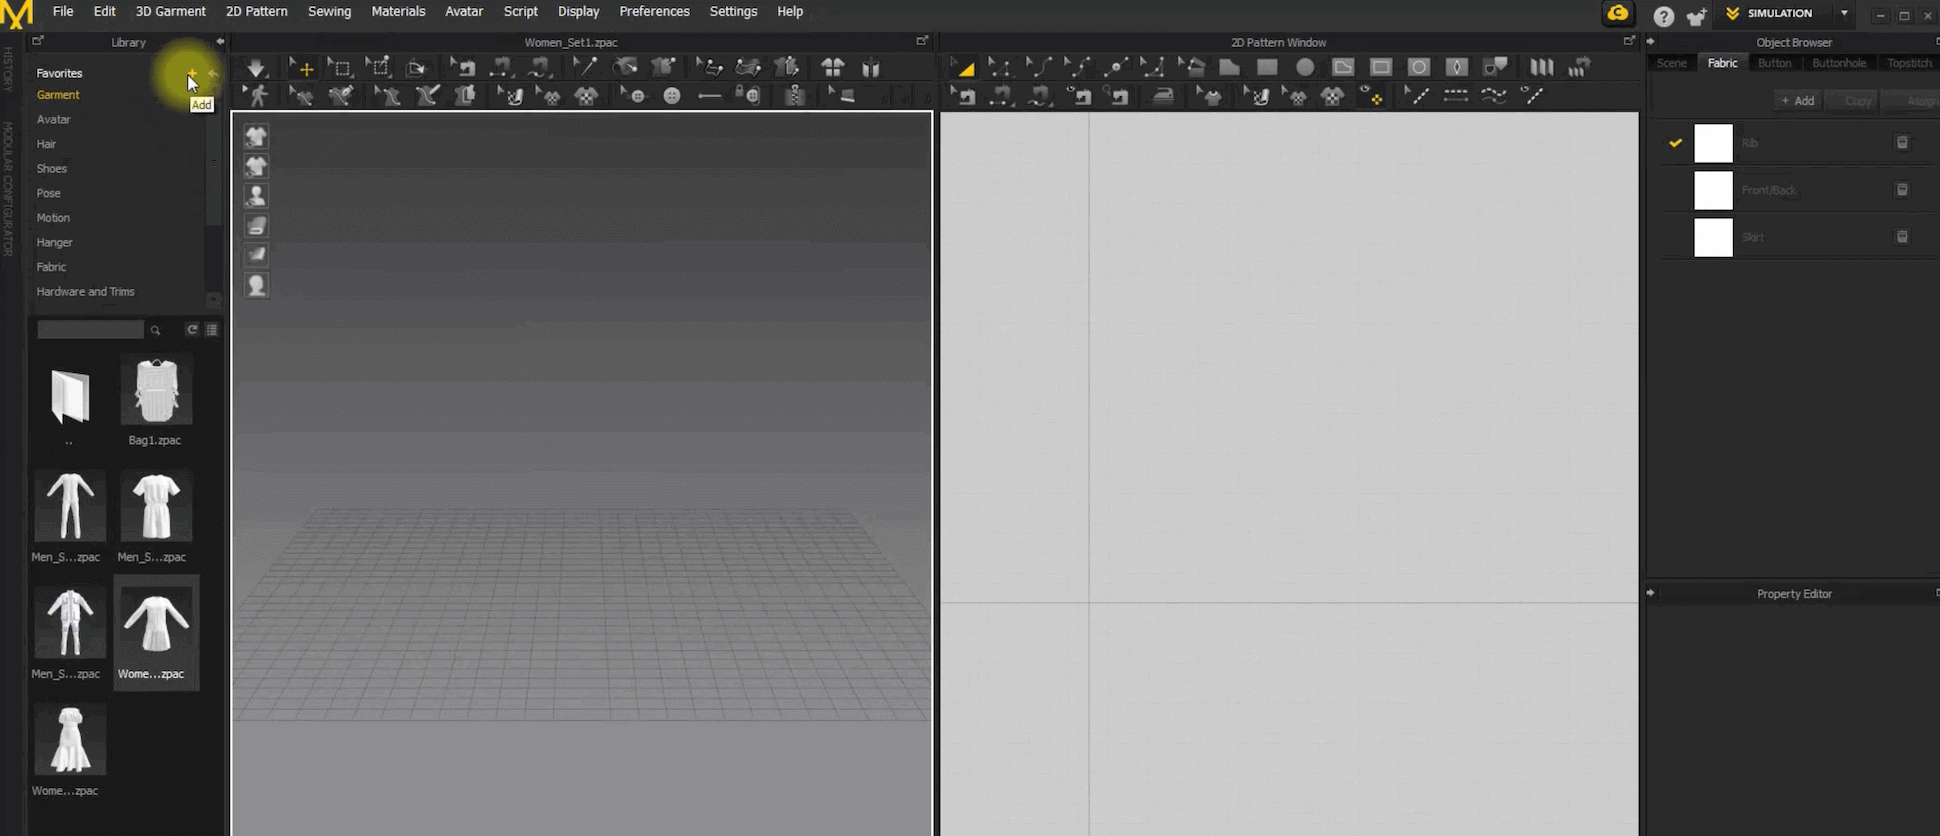The width and height of the screenshot is (1940, 836).
Task: Select the Segment Sewing tool in 3D toolbar
Action: tap(500, 67)
